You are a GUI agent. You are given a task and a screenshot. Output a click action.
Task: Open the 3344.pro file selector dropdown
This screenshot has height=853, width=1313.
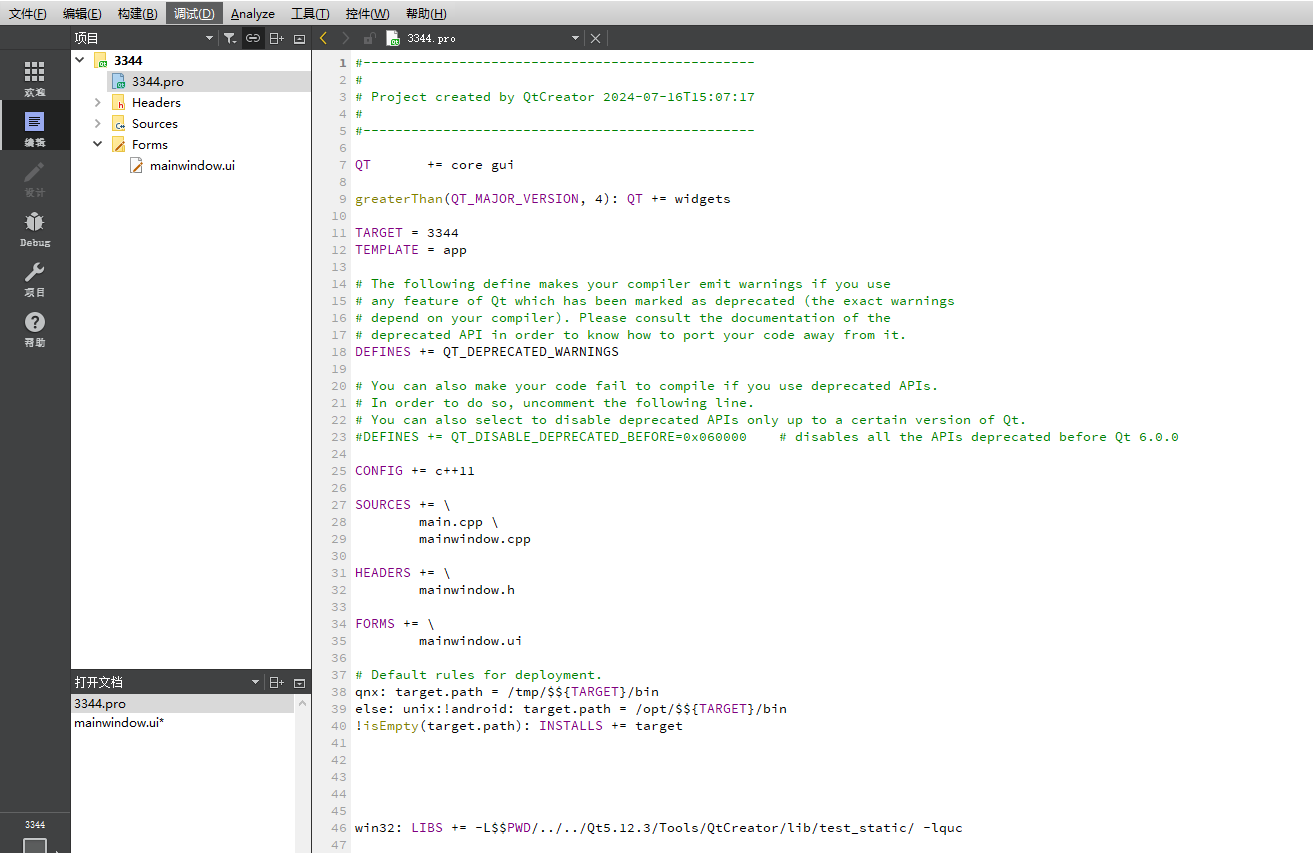[x=575, y=38]
